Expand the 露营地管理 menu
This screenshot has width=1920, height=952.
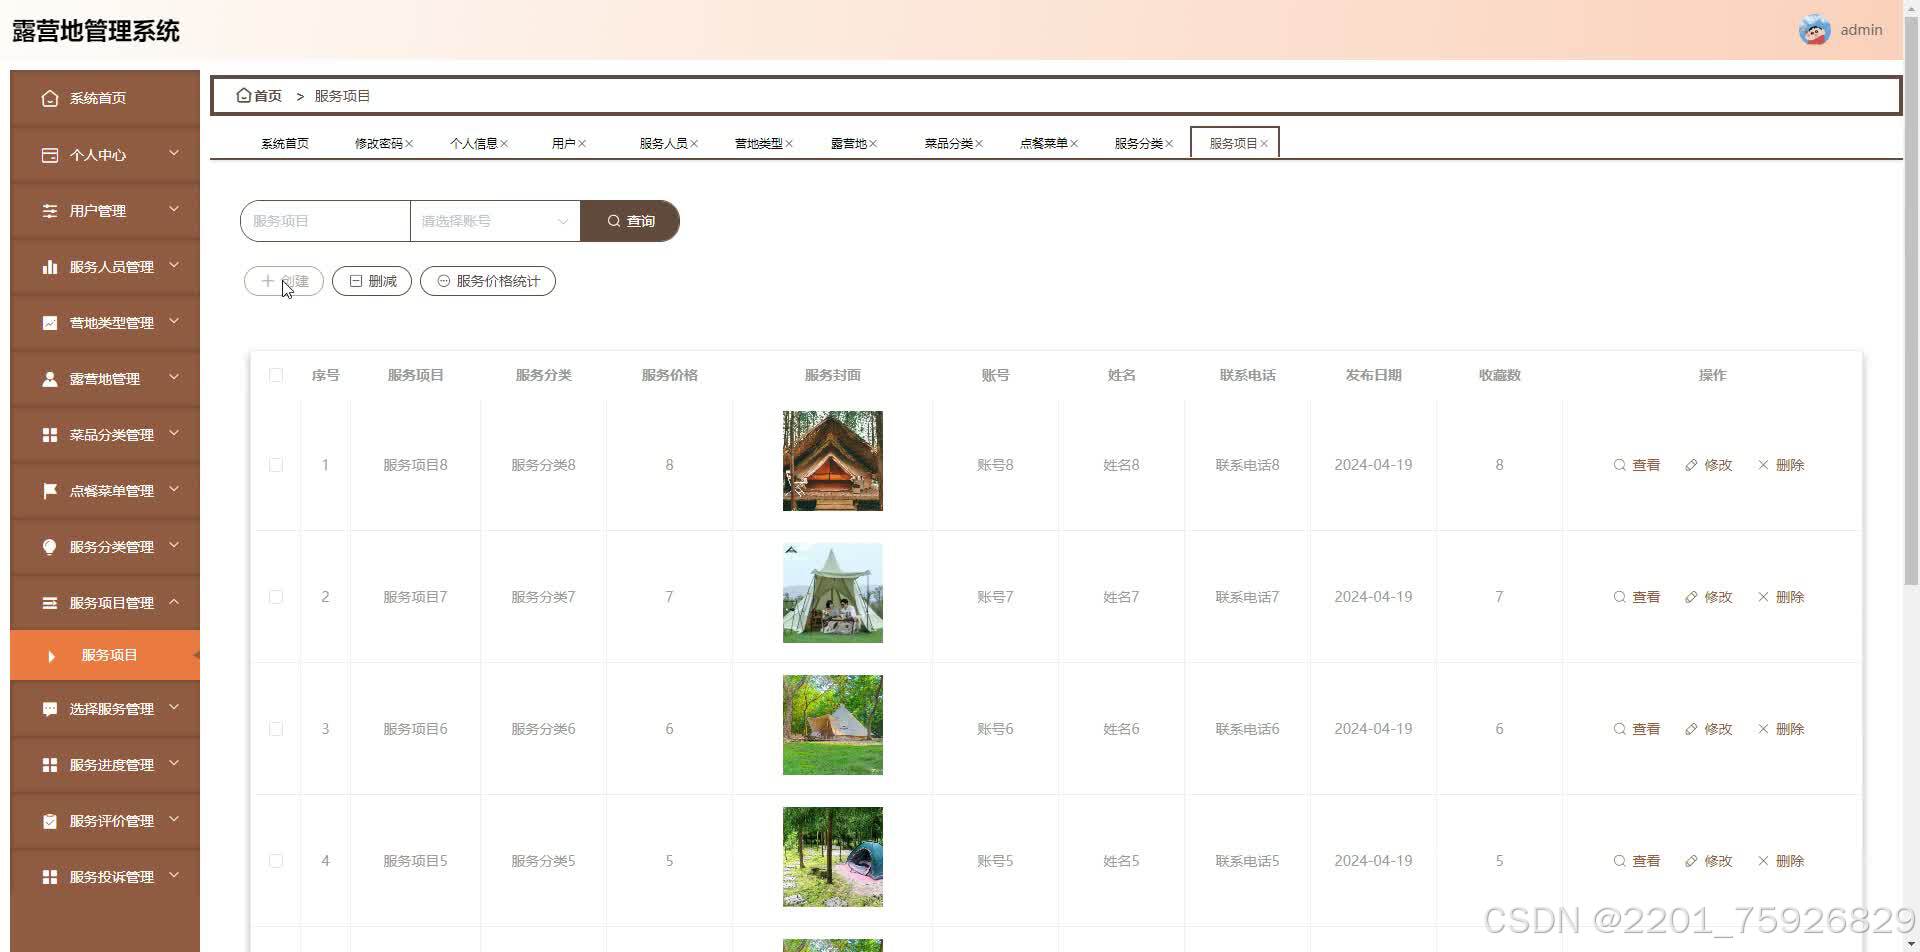point(174,377)
